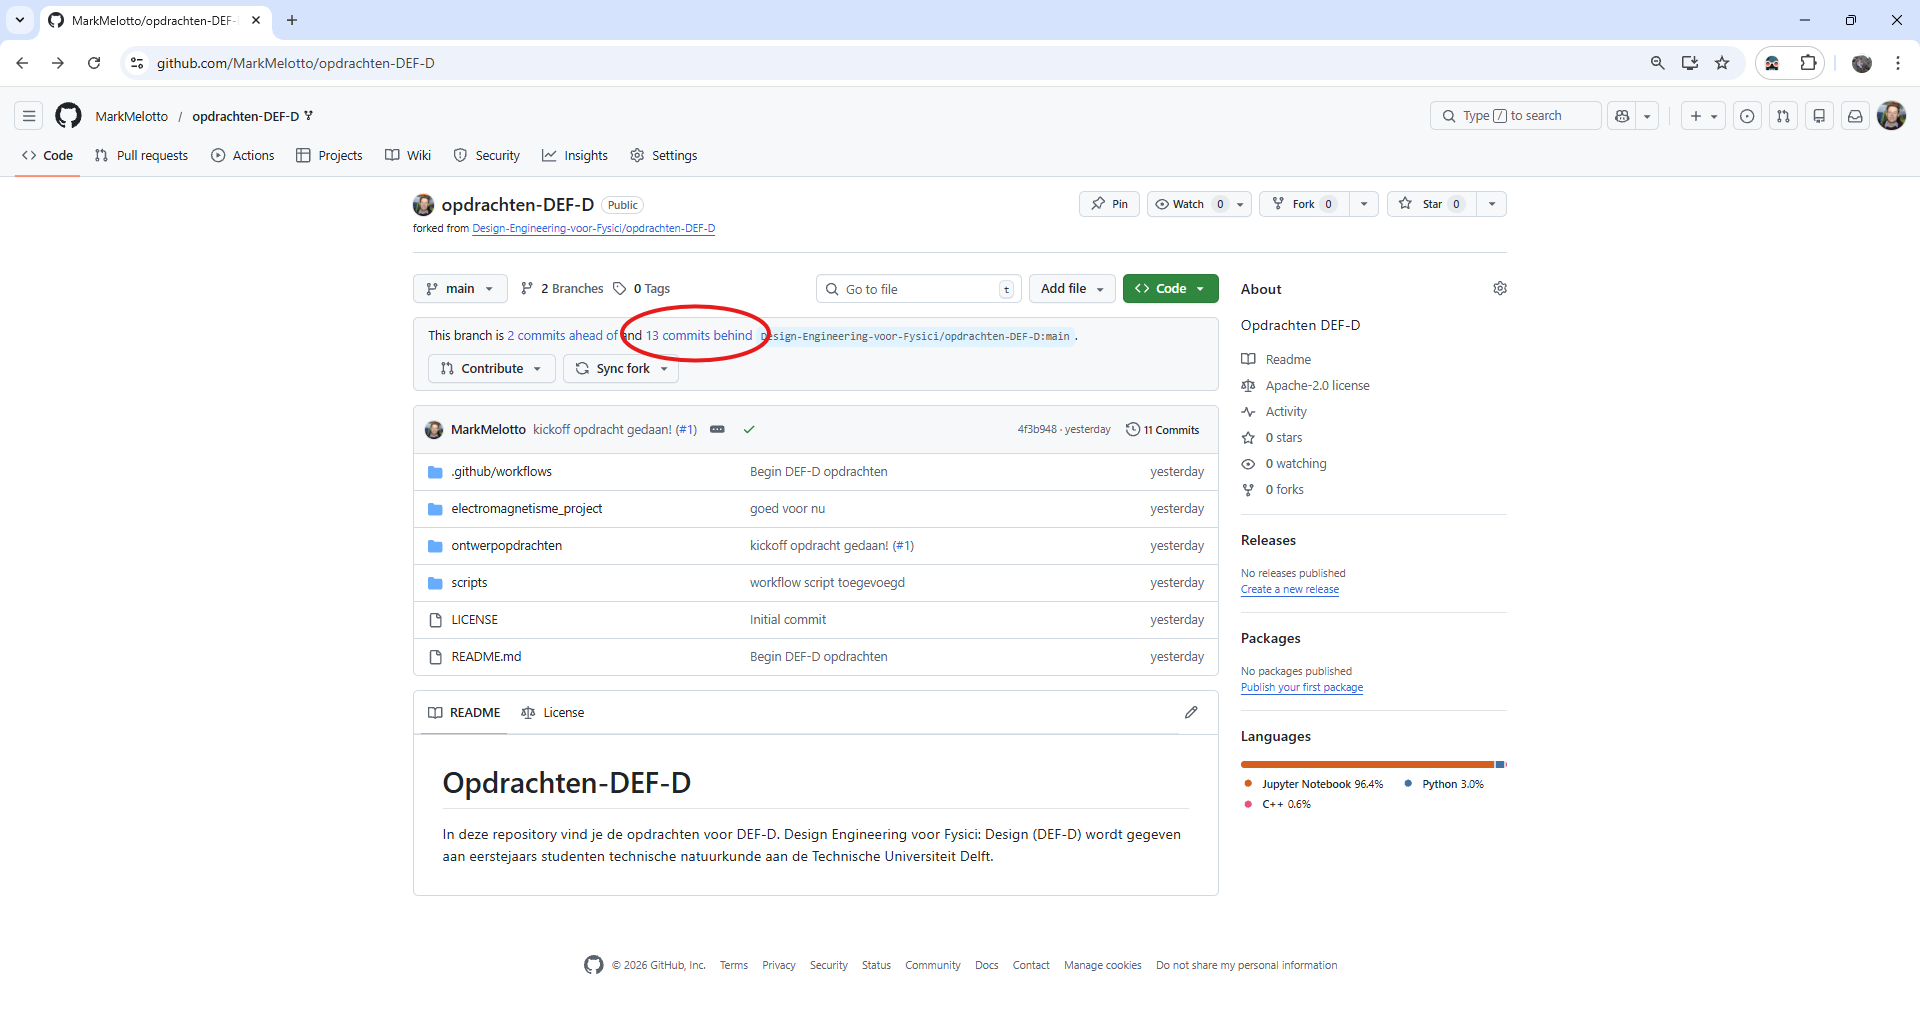Image resolution: width=1920 pixels, height=1032 pixels.
Task: Open commit history via the clock icon
Action: (x=1134, y=429)
